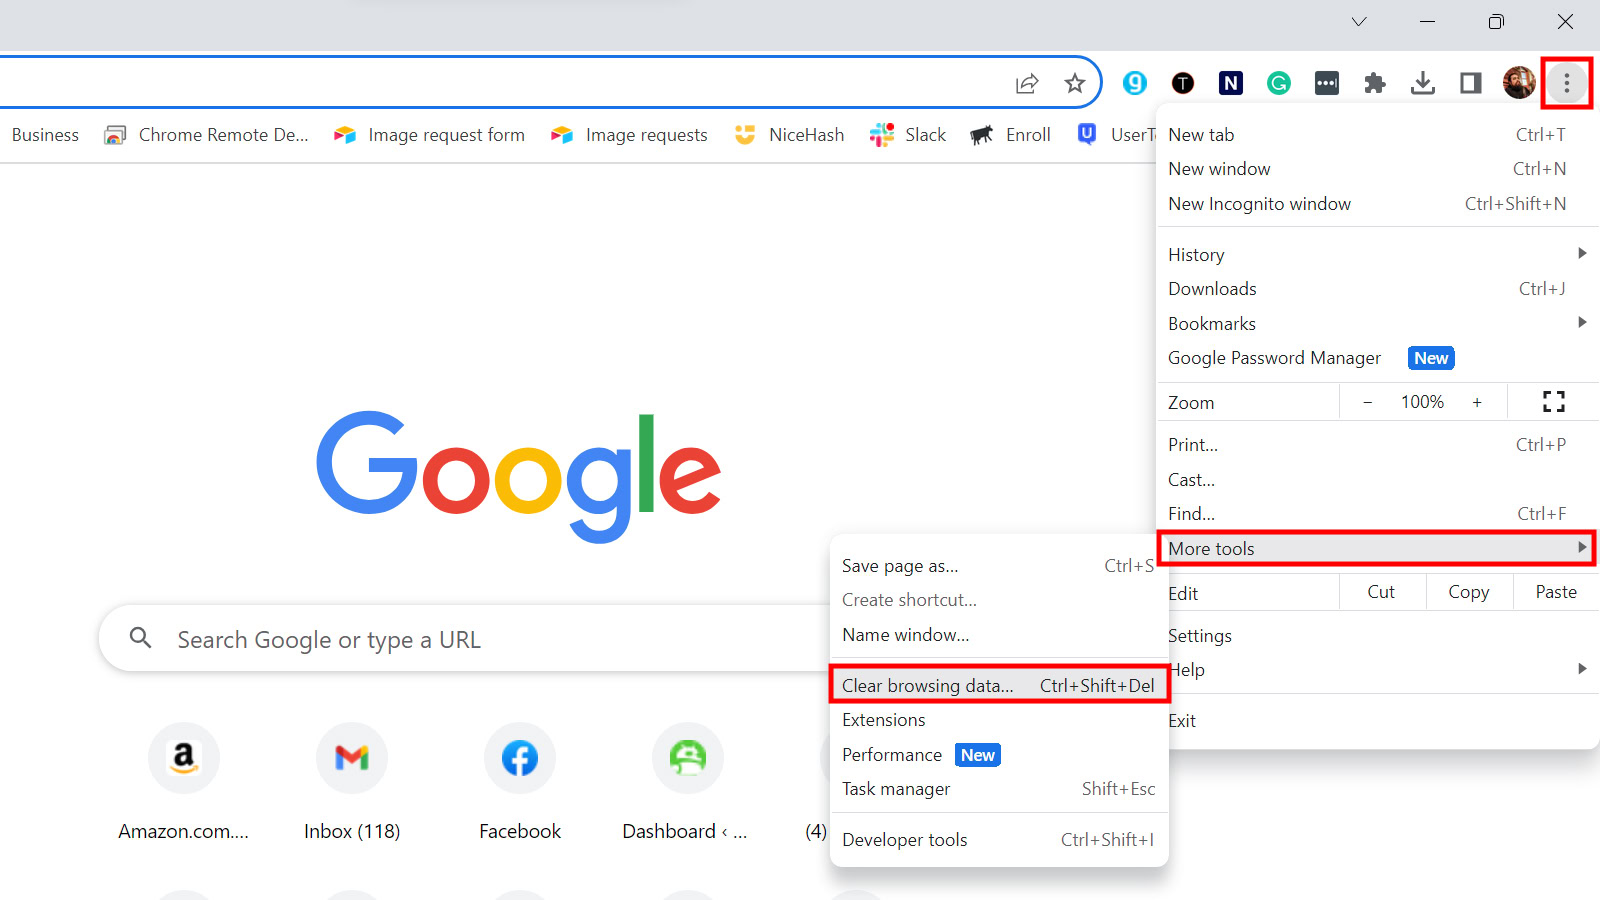
Task: Open Developer tools
Action: tap(999, 840)
